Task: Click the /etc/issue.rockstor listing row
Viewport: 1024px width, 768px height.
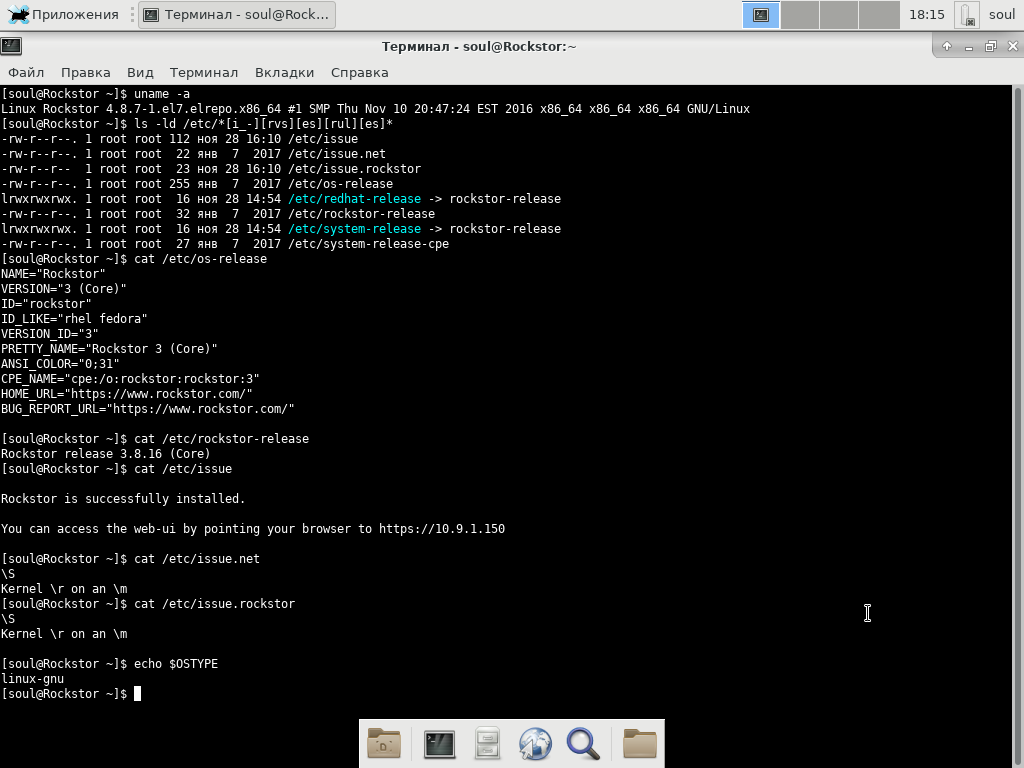Action: click(211, 168)
